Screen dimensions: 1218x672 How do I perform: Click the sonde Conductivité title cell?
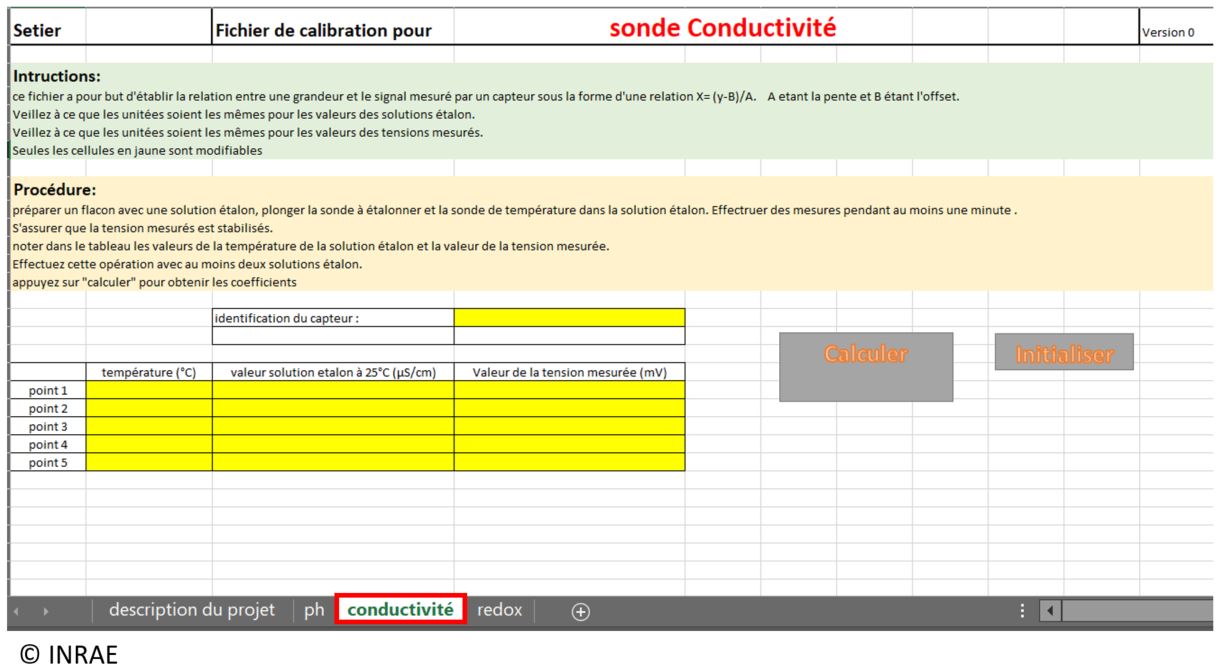[x=720, y=30]
